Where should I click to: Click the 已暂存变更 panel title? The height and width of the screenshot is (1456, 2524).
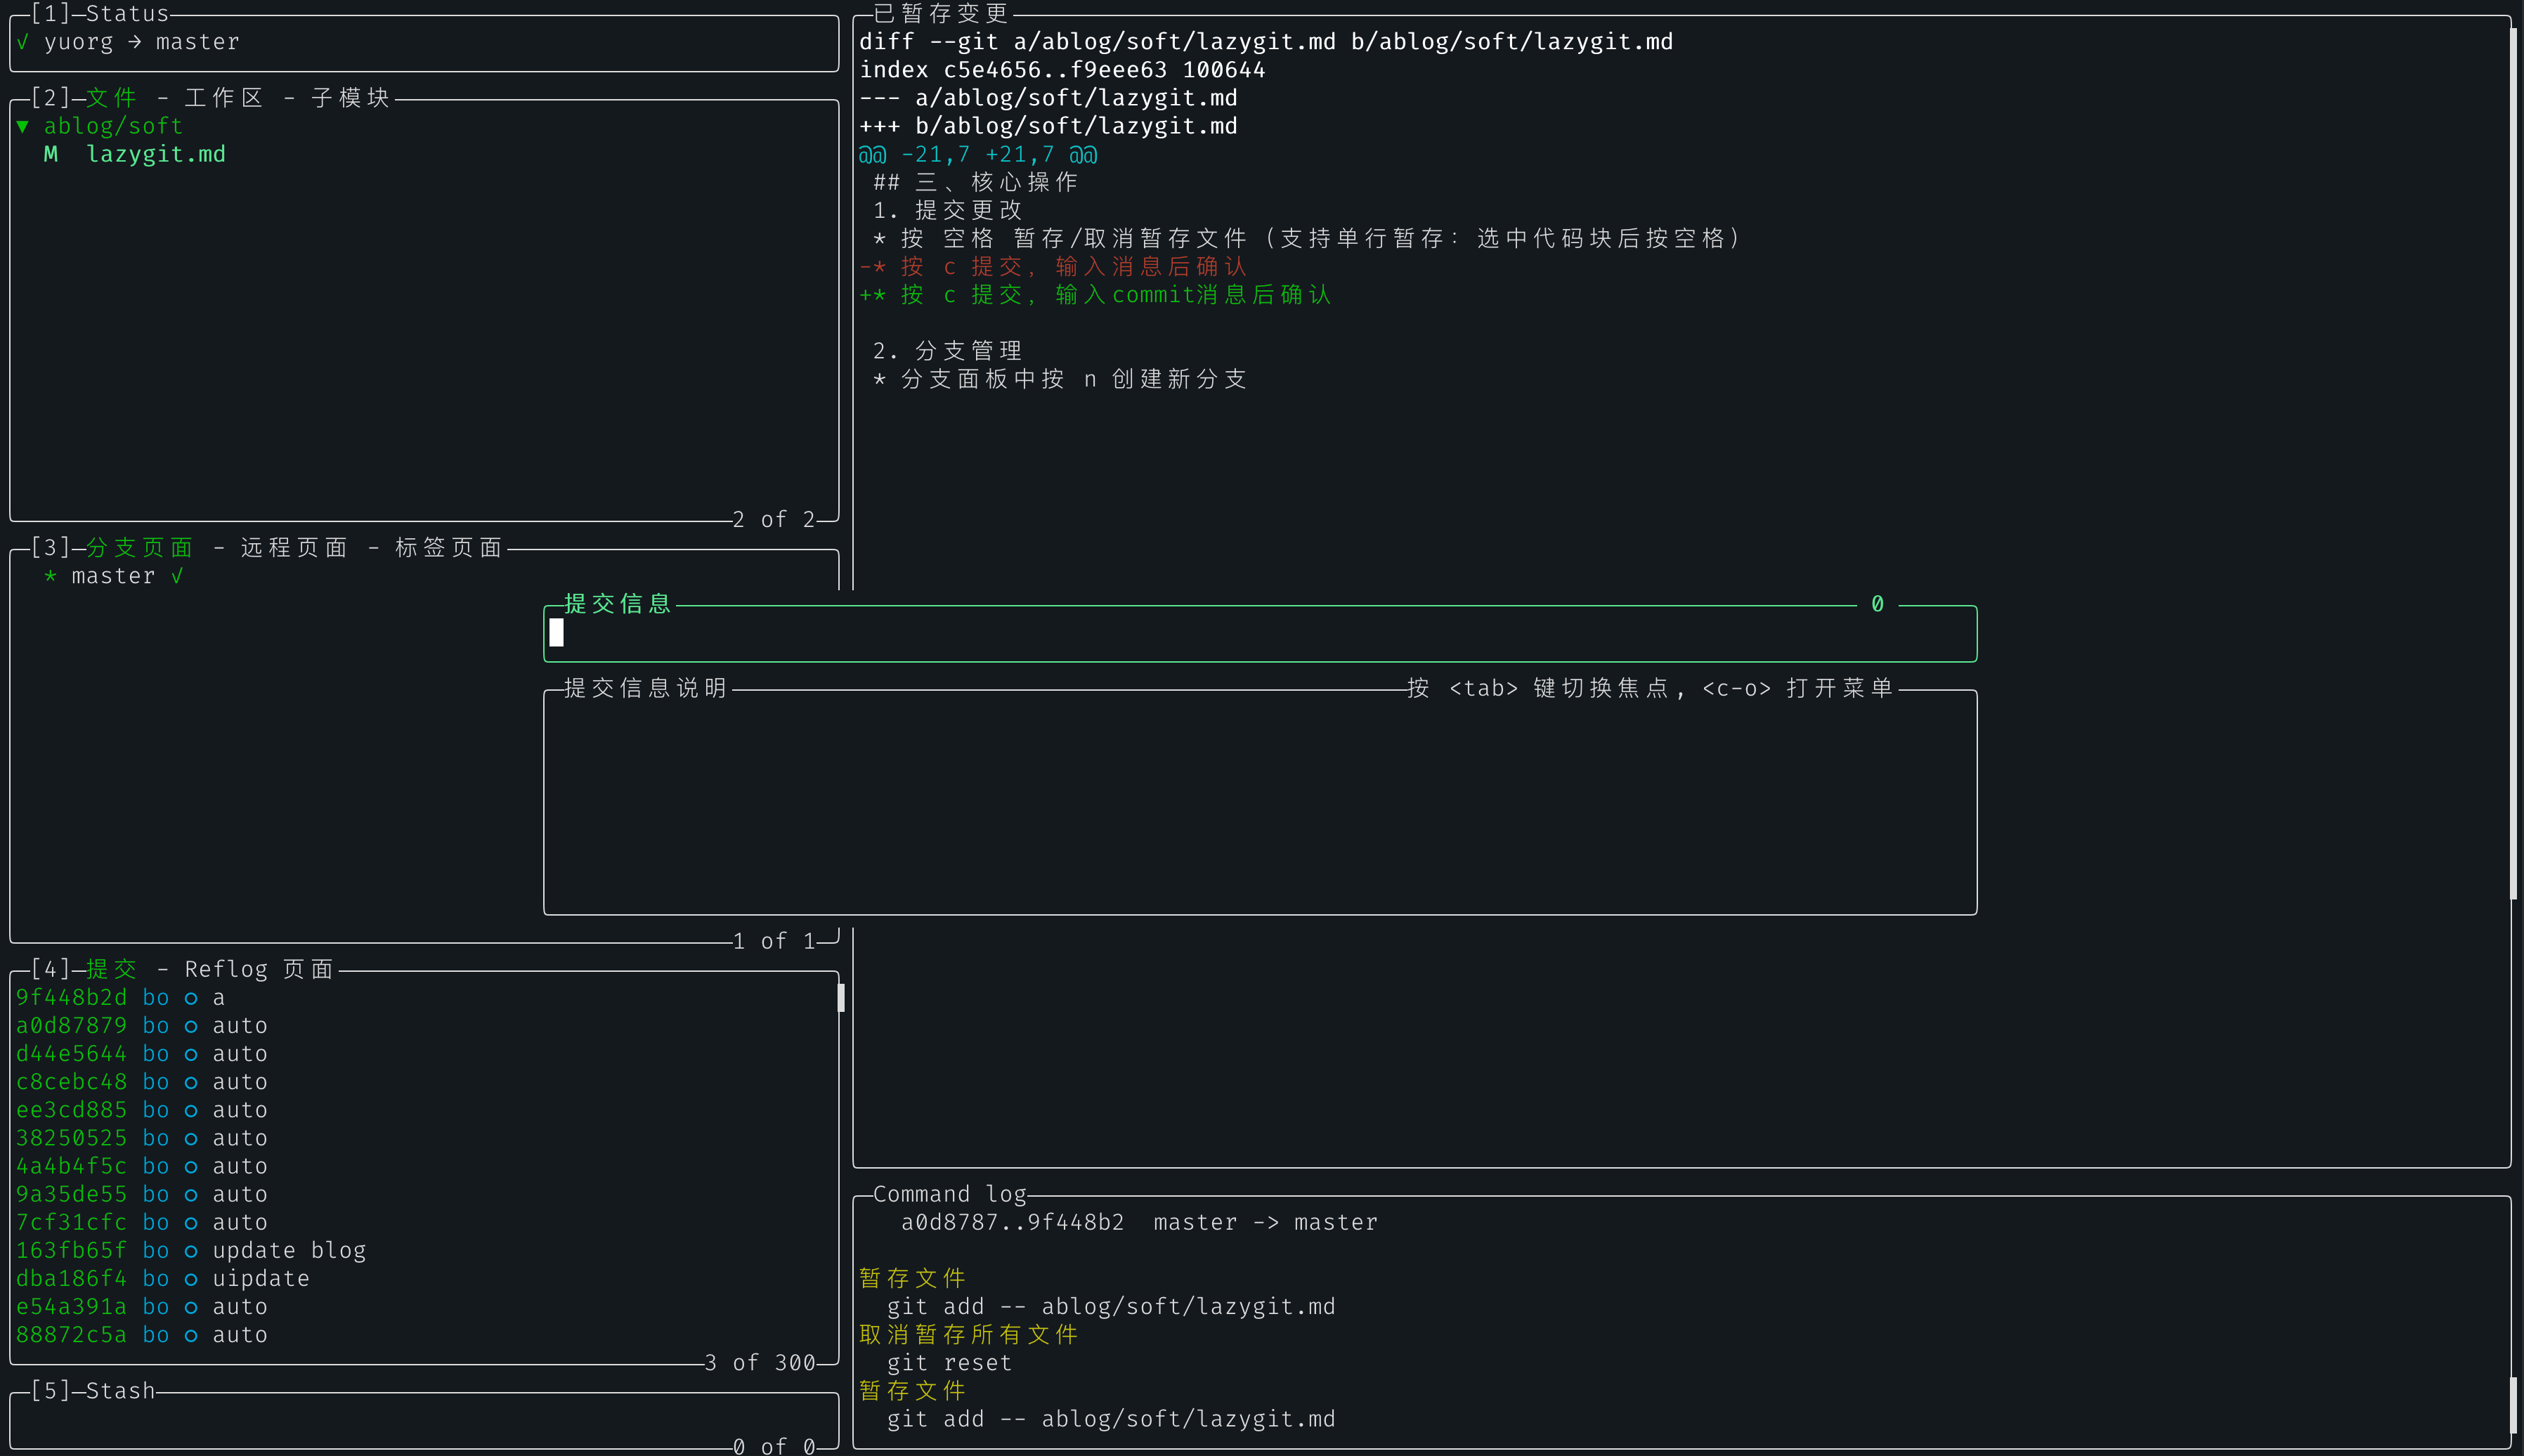coord(940,14)
